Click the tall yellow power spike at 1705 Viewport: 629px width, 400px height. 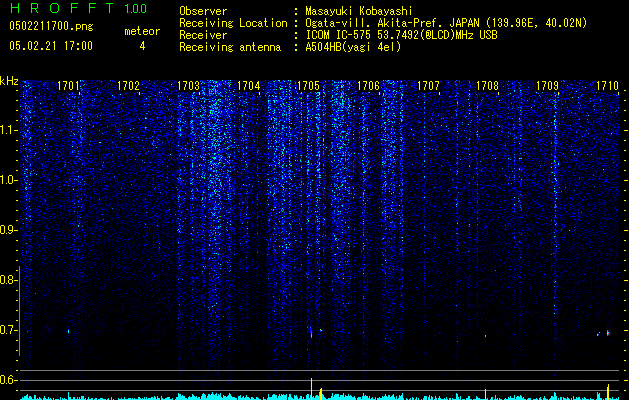tap(312, 389)
